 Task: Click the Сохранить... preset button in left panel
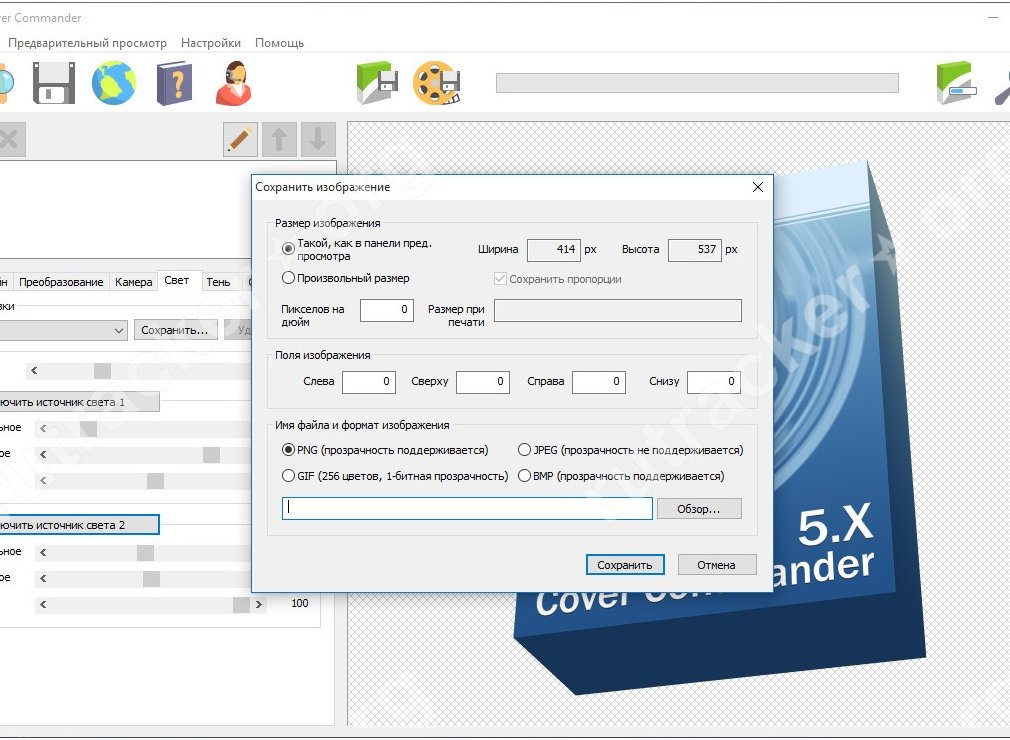coord(175,330)
